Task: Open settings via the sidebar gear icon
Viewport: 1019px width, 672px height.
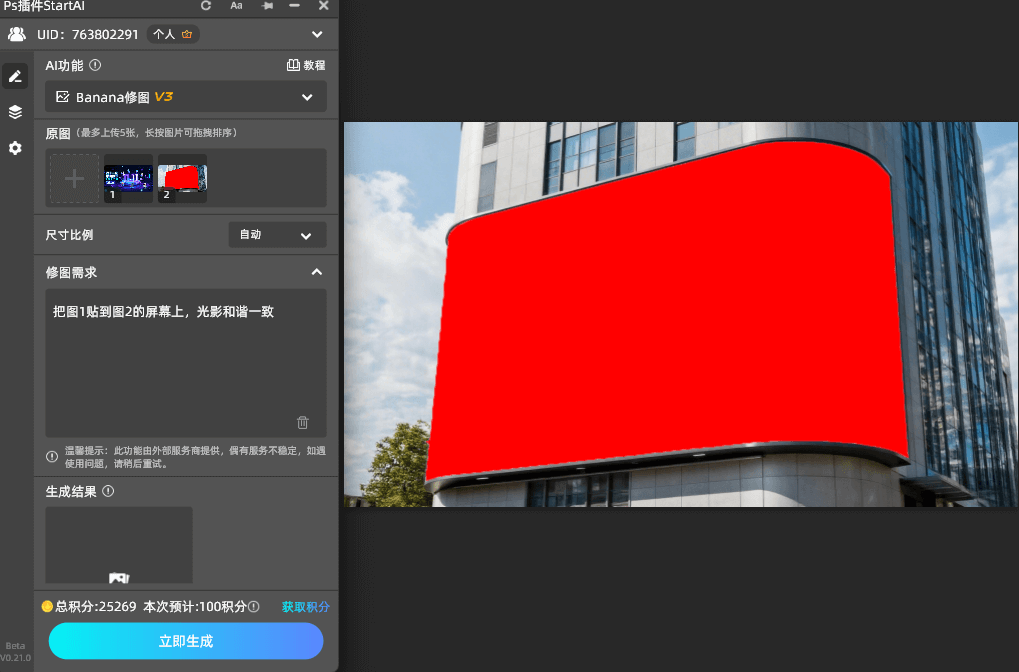Action: point(15,148)
